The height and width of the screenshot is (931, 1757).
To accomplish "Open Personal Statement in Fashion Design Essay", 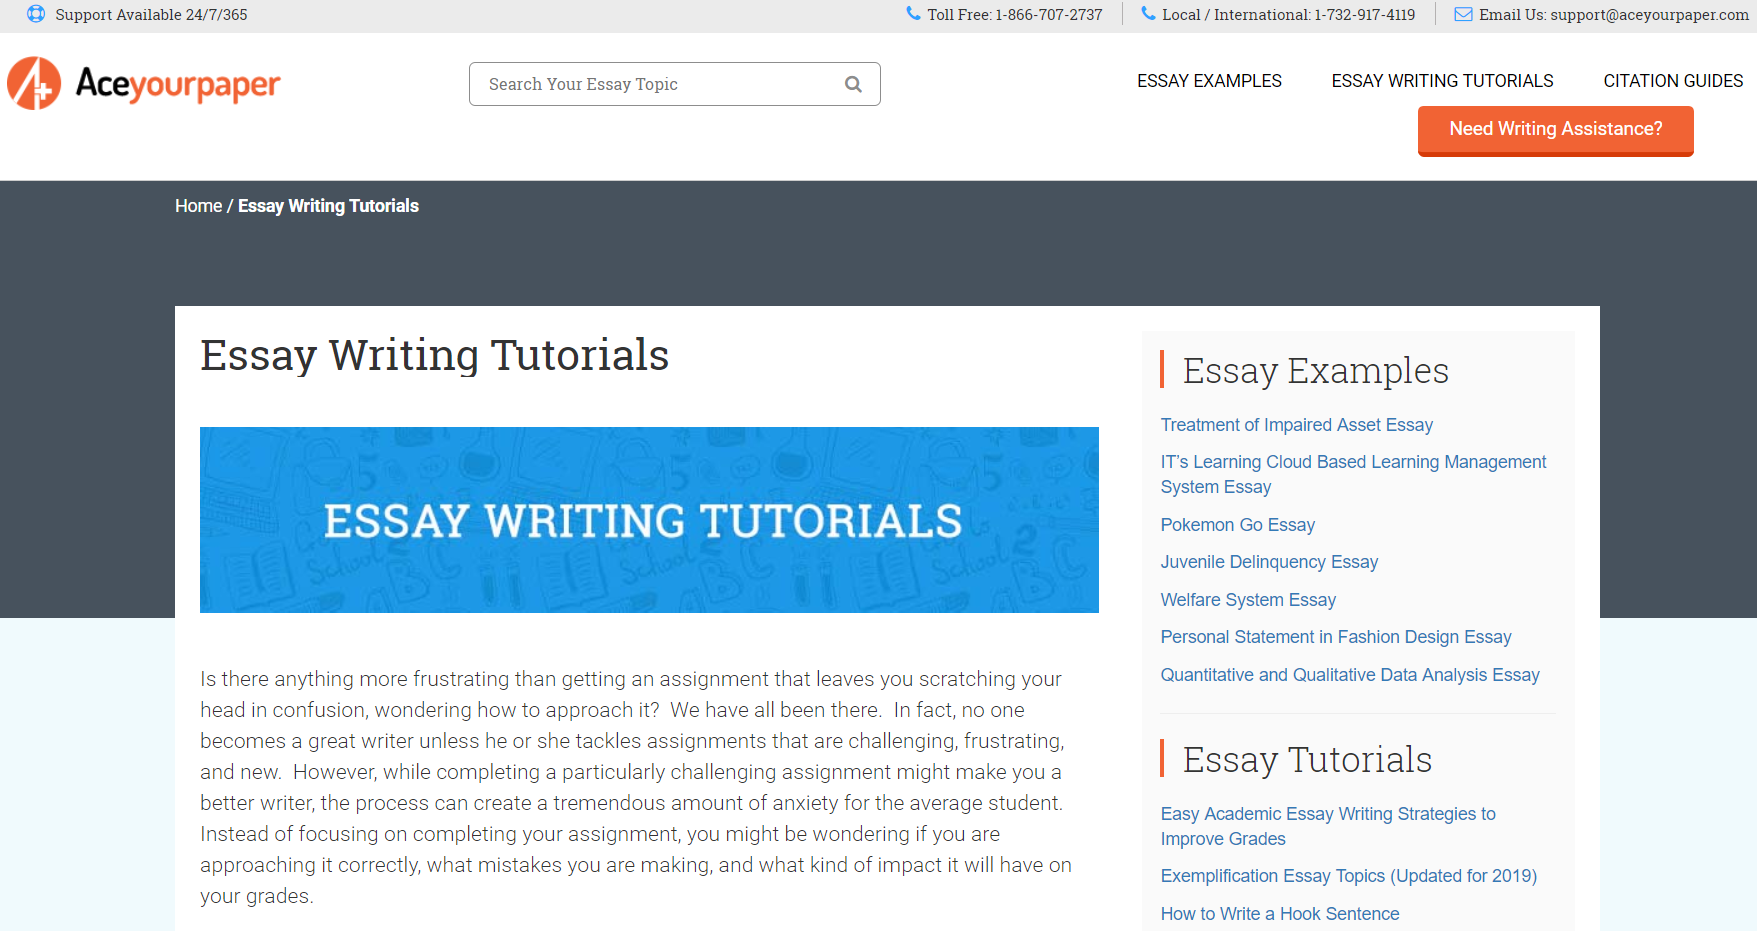I will (x=1335, y=637).
